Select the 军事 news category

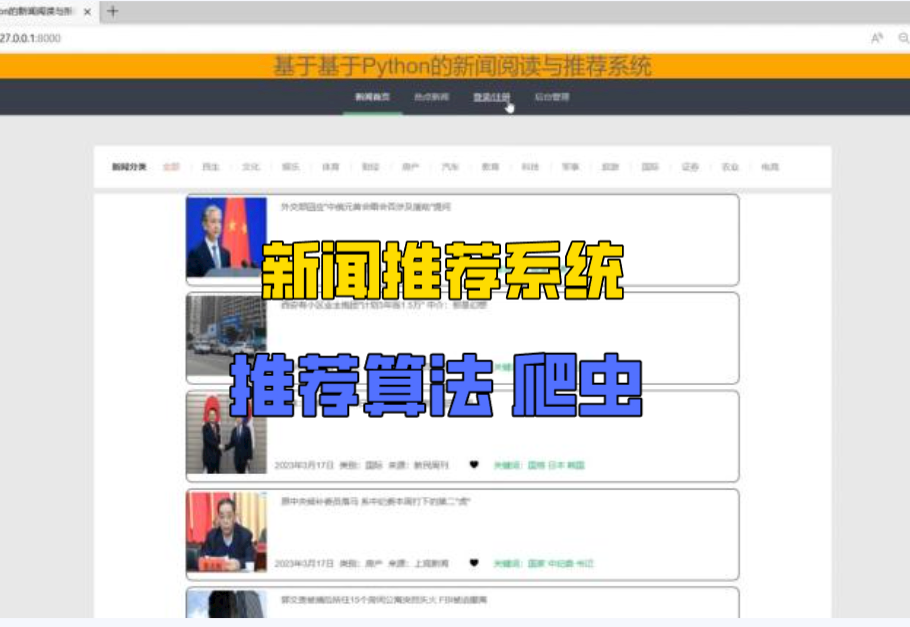[570, 167]
